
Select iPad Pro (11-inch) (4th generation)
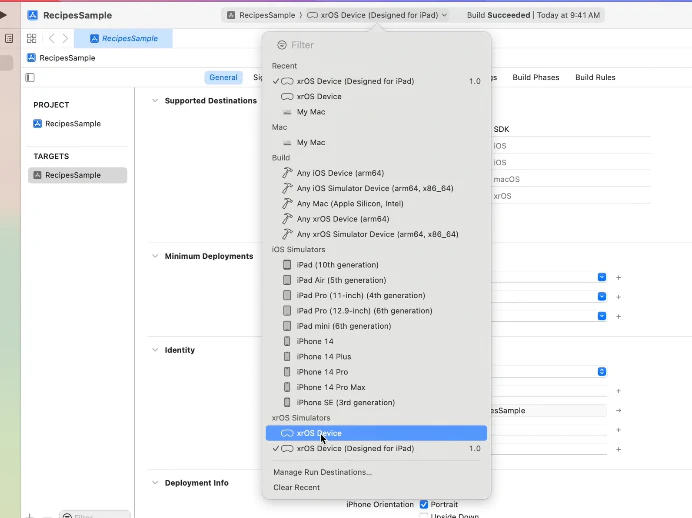coord(376,296)
